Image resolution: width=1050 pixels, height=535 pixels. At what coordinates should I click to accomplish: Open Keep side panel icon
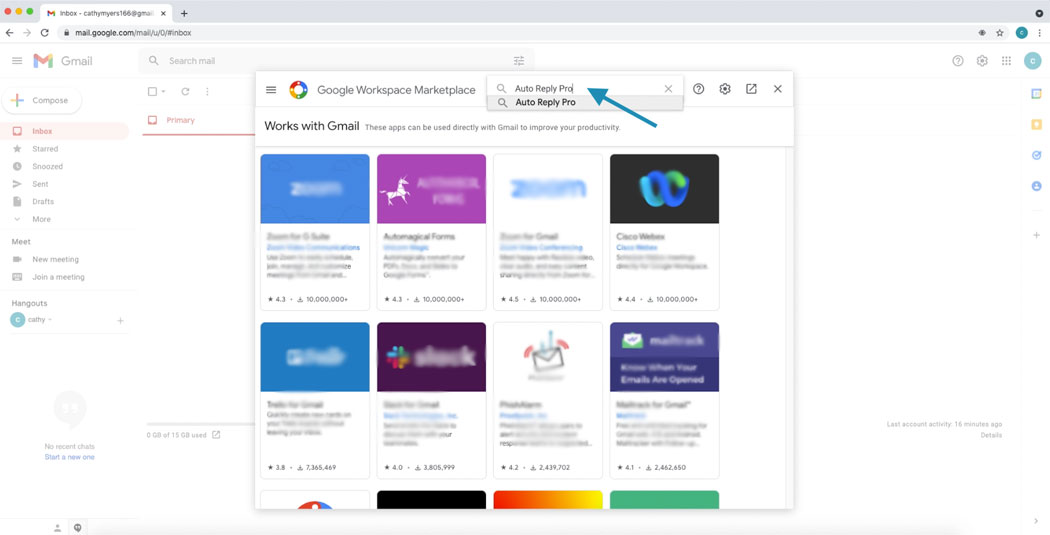click(x=1037, y=125)
